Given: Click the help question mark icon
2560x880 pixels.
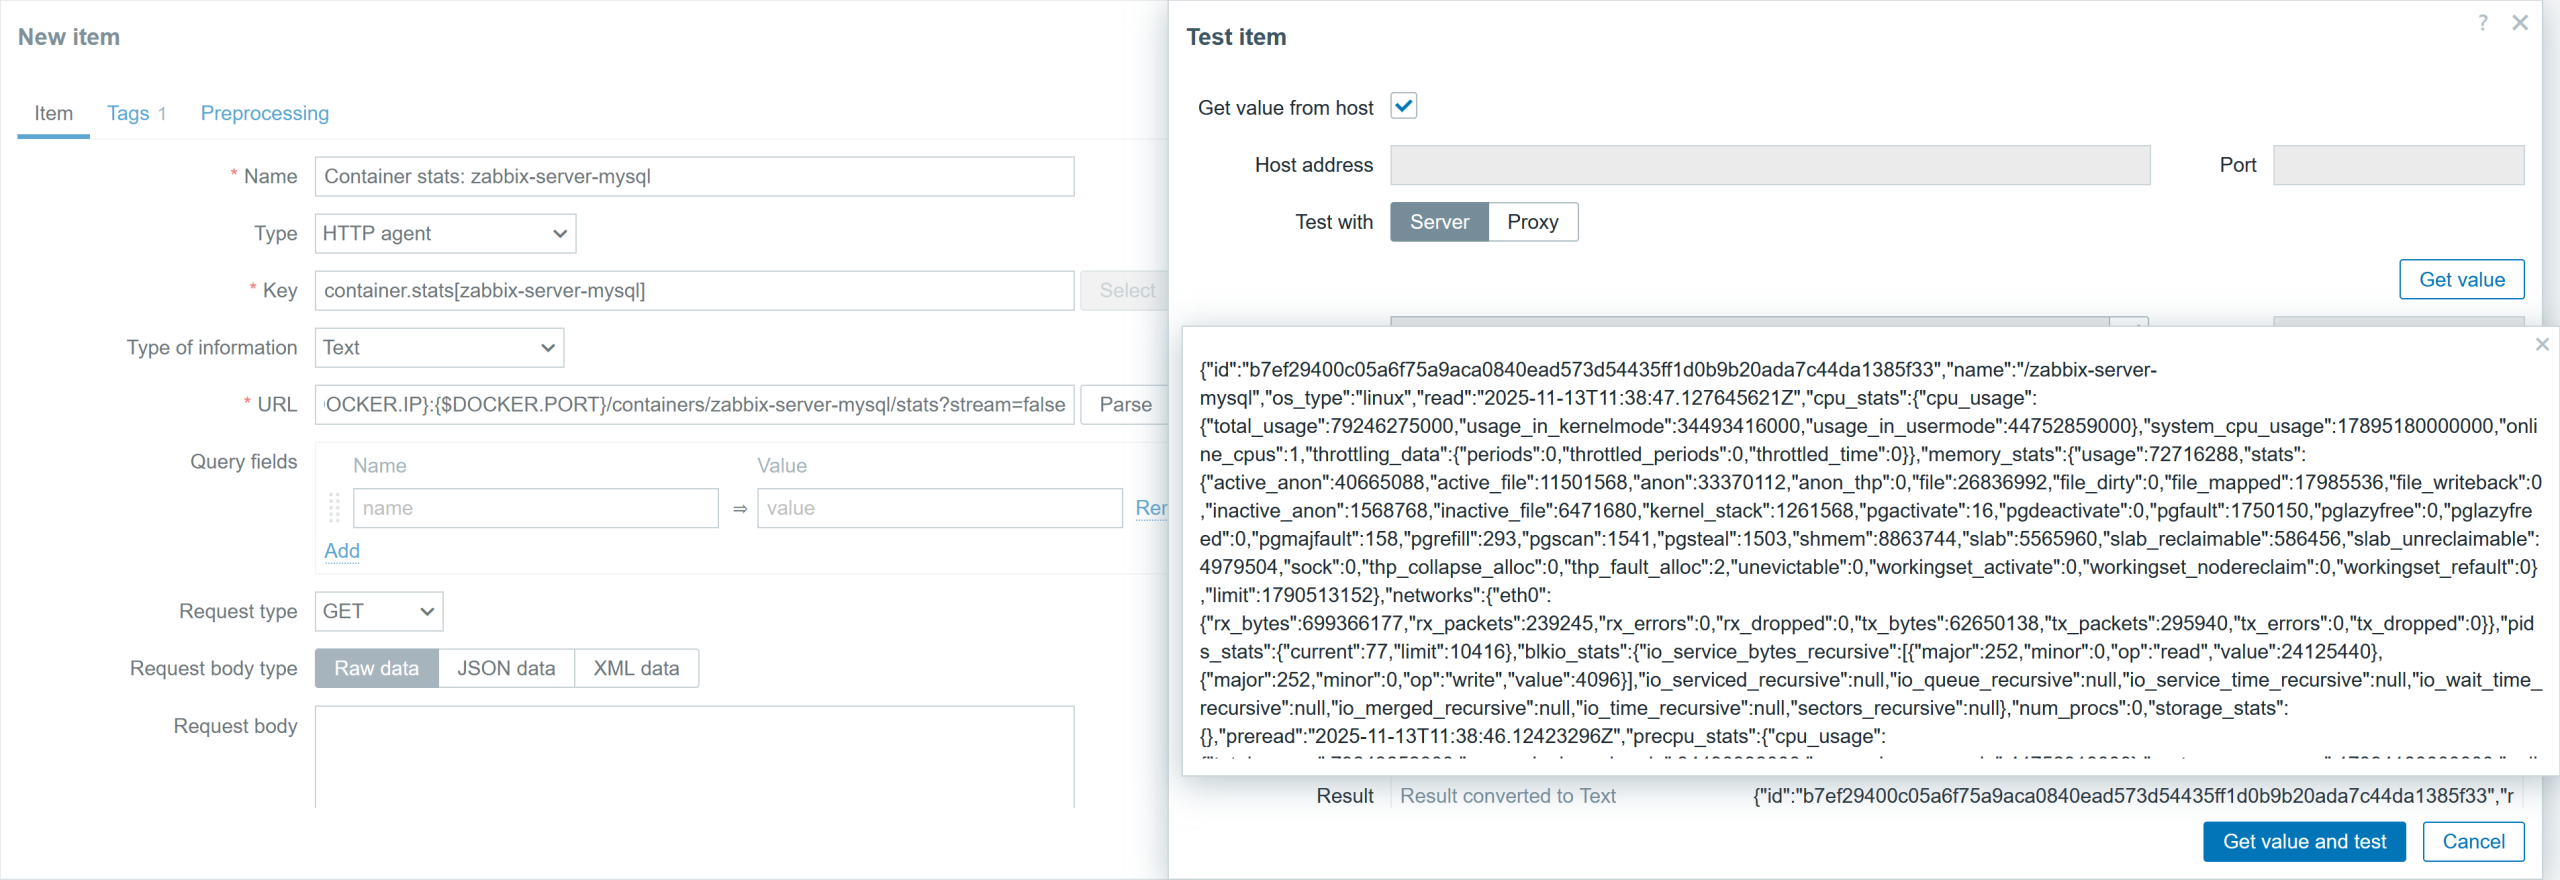Looking at the screenshot, I should pos(2482,23).
